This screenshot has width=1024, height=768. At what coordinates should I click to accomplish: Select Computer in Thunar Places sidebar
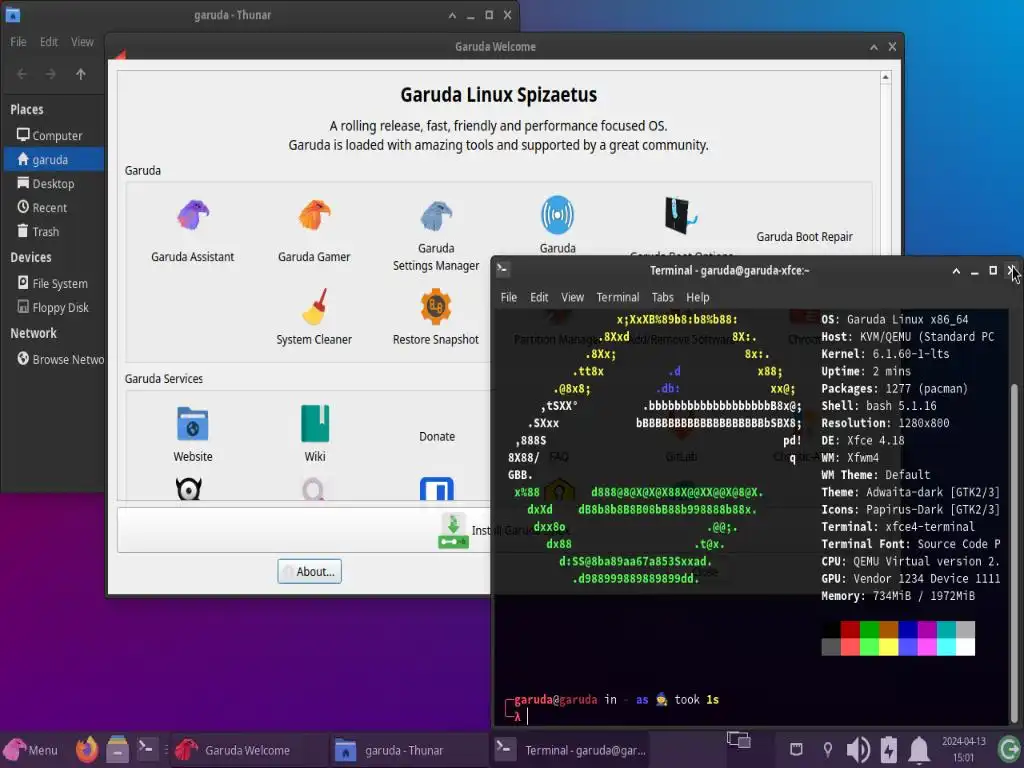(x=54, y=135)
